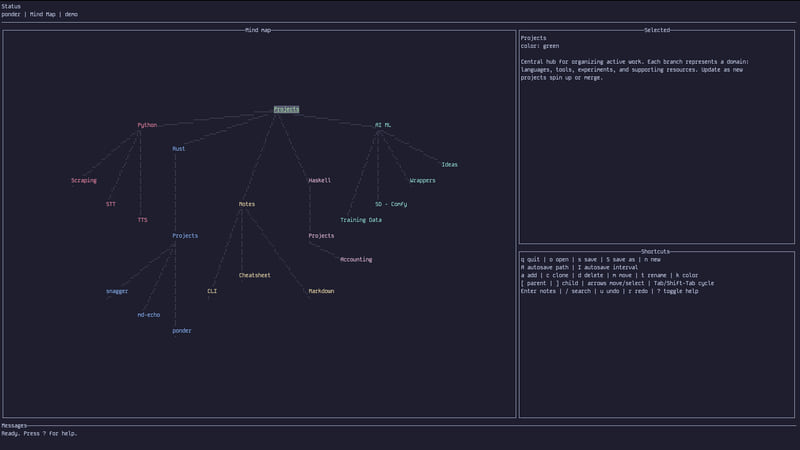
Task: Select the ponder node in the map
Action: coord(182,331)
